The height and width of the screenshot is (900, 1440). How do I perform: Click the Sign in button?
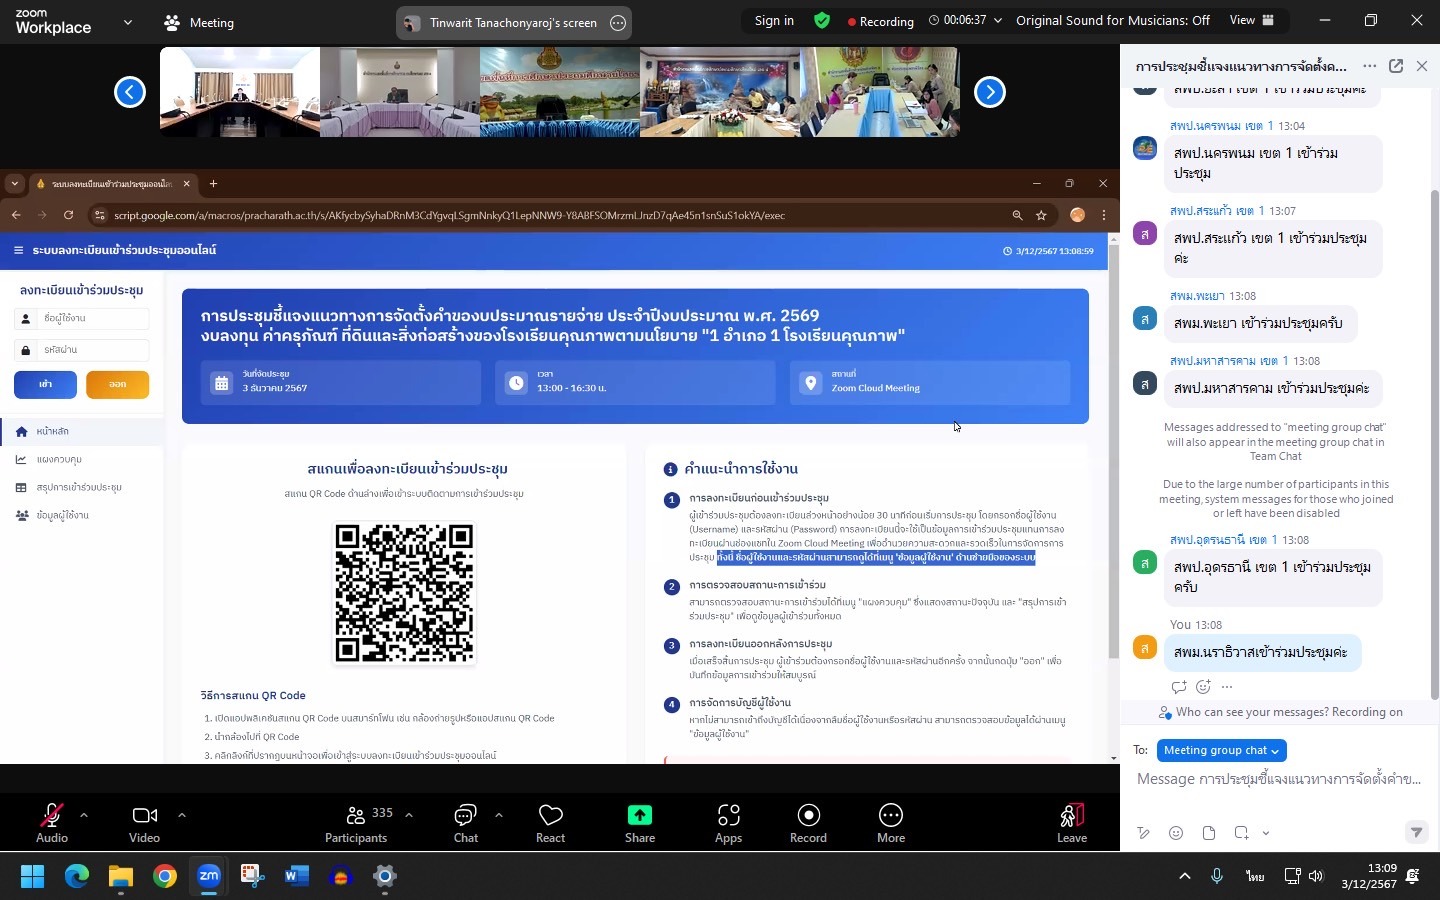[774, 21]
